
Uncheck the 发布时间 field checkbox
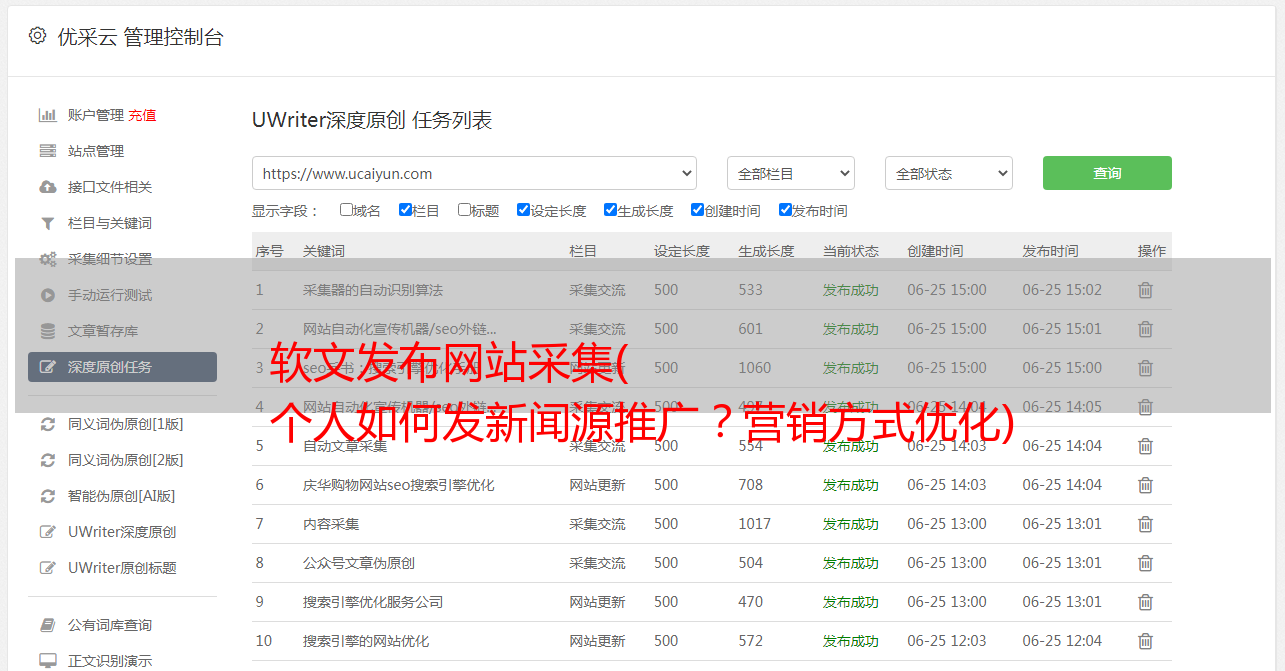coord(785,210)
